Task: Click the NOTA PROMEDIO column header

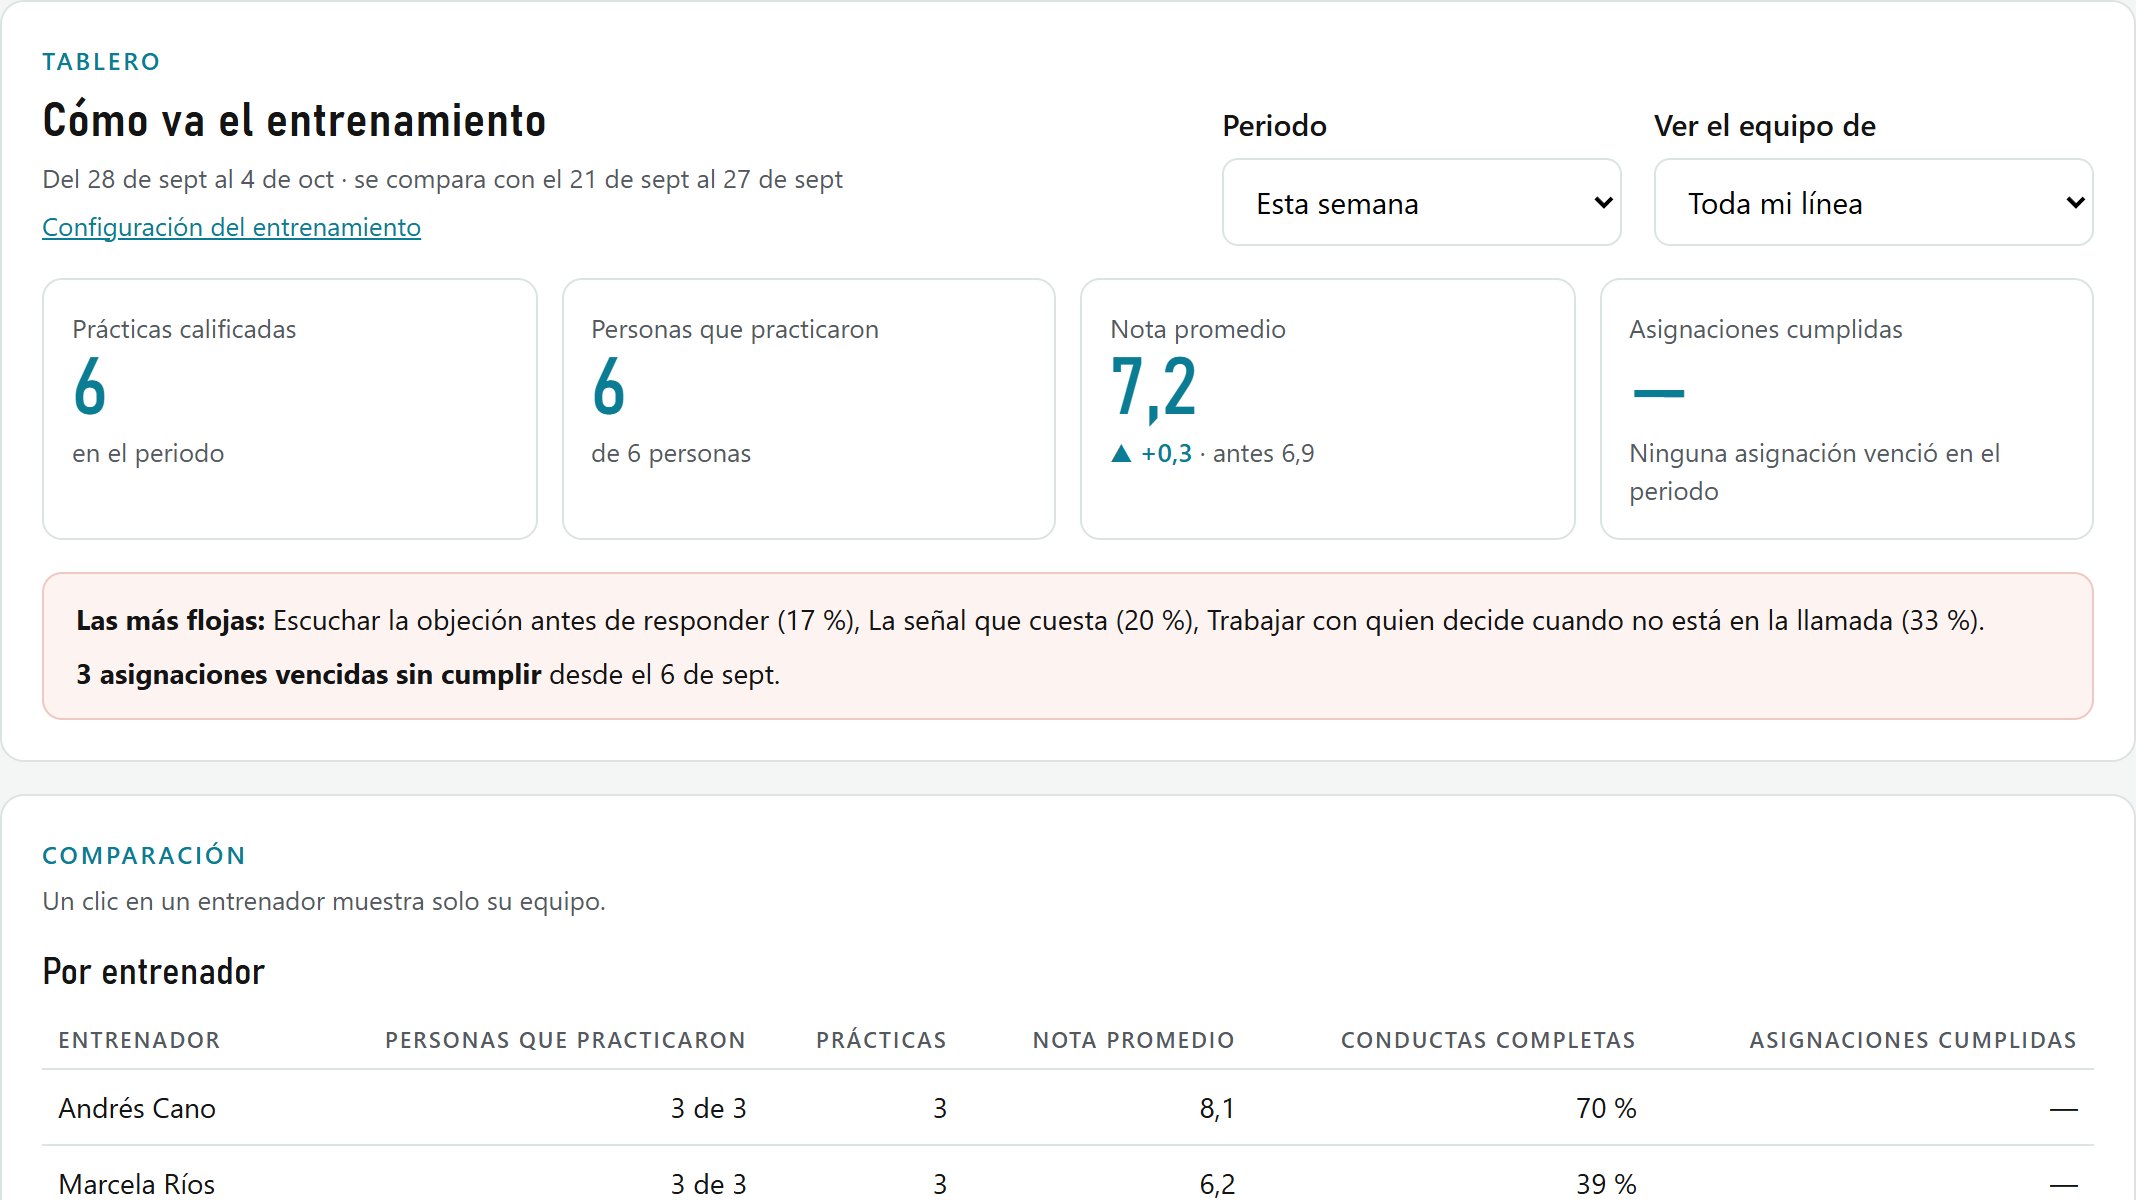Action: pos(1133,1040)
